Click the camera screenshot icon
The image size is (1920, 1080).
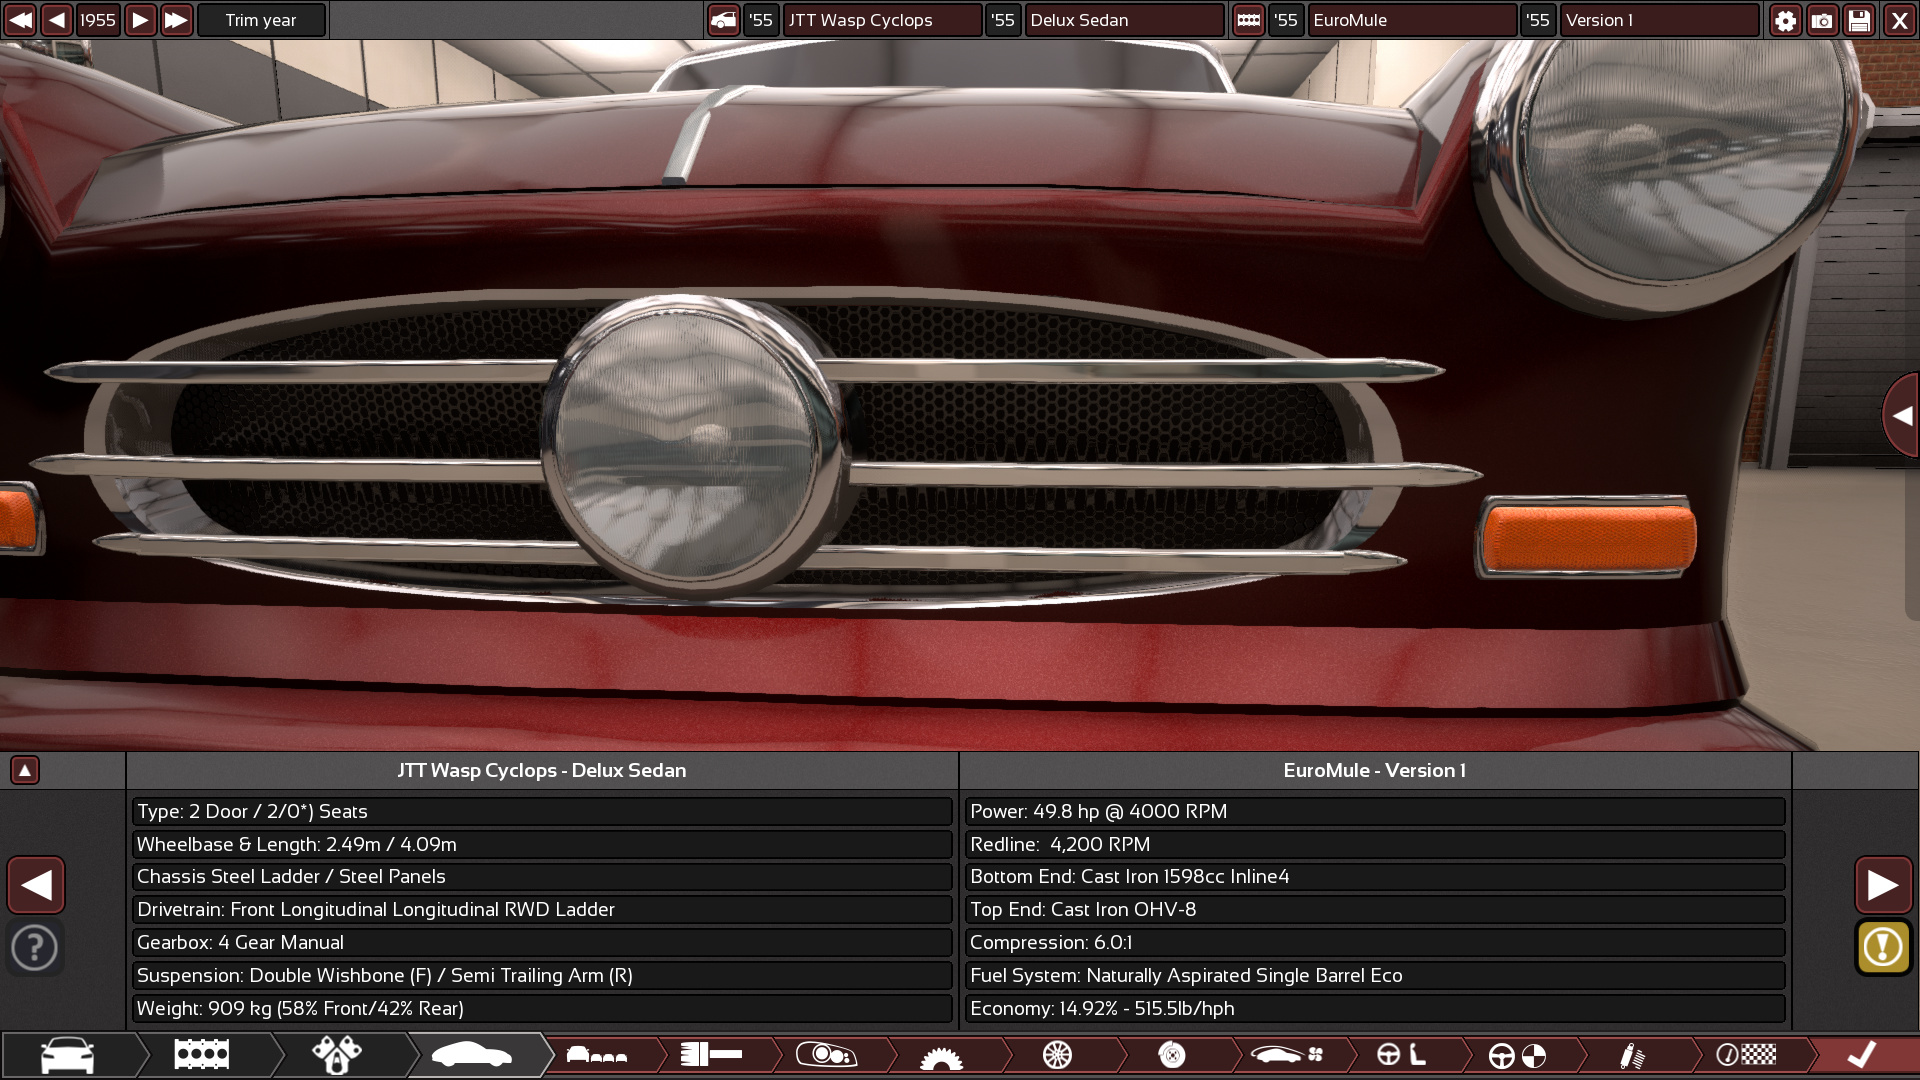point(1822,20)
